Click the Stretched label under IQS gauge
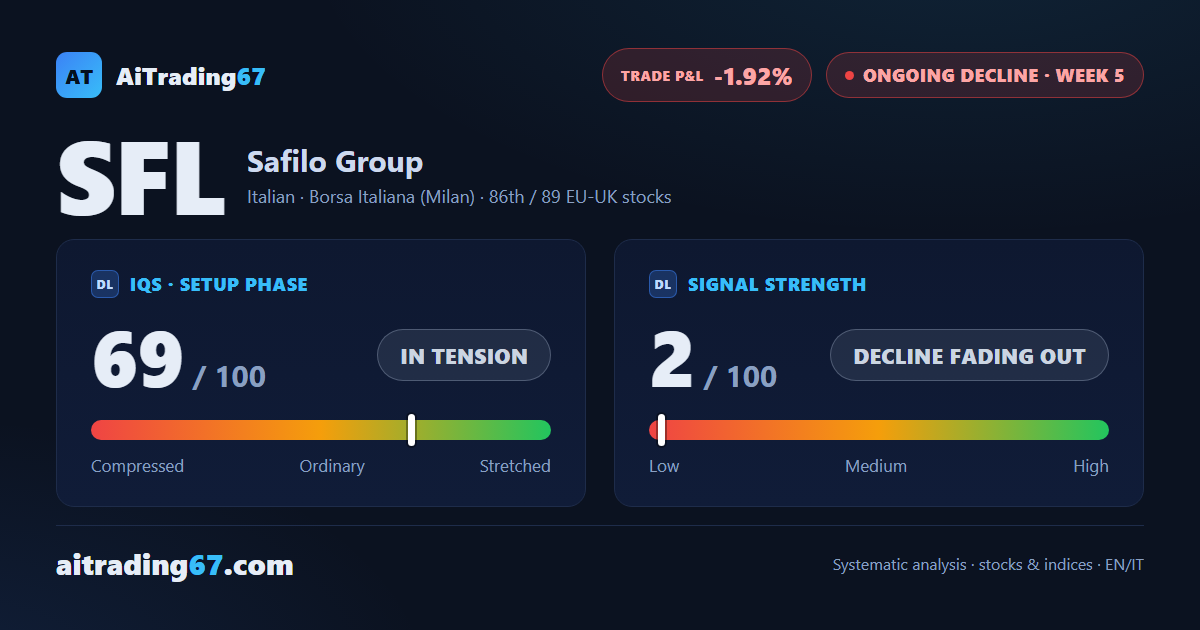1200x630 pixels. 515,466
